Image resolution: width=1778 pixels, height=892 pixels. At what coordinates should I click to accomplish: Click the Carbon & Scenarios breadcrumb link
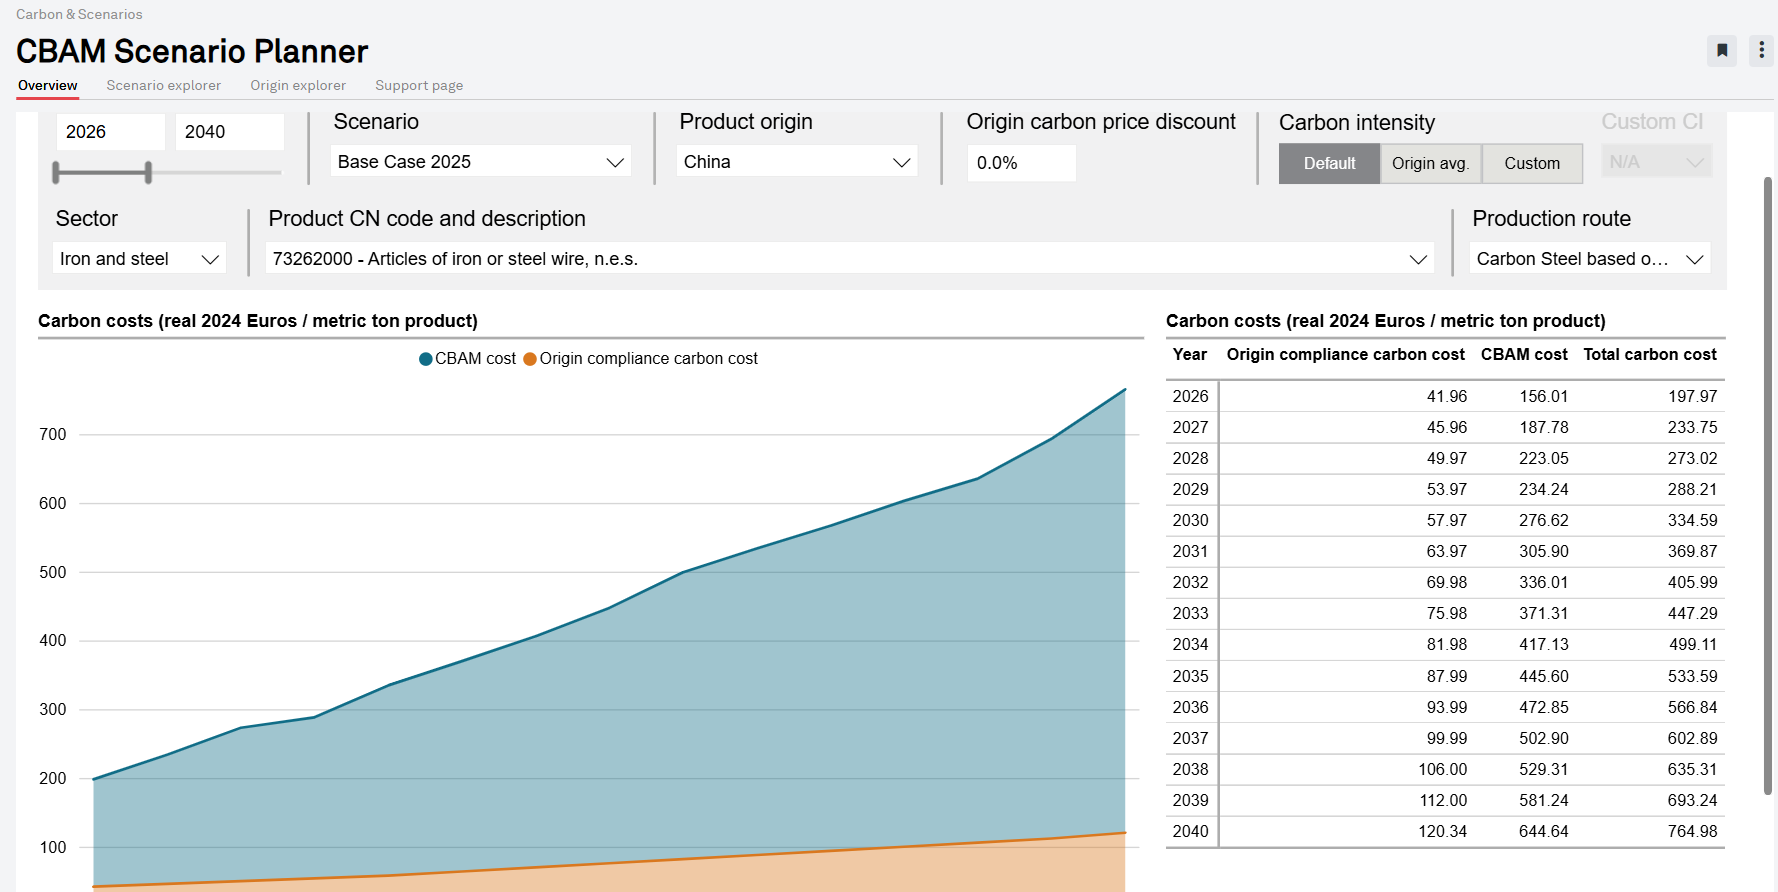click(x=79, y=14)
